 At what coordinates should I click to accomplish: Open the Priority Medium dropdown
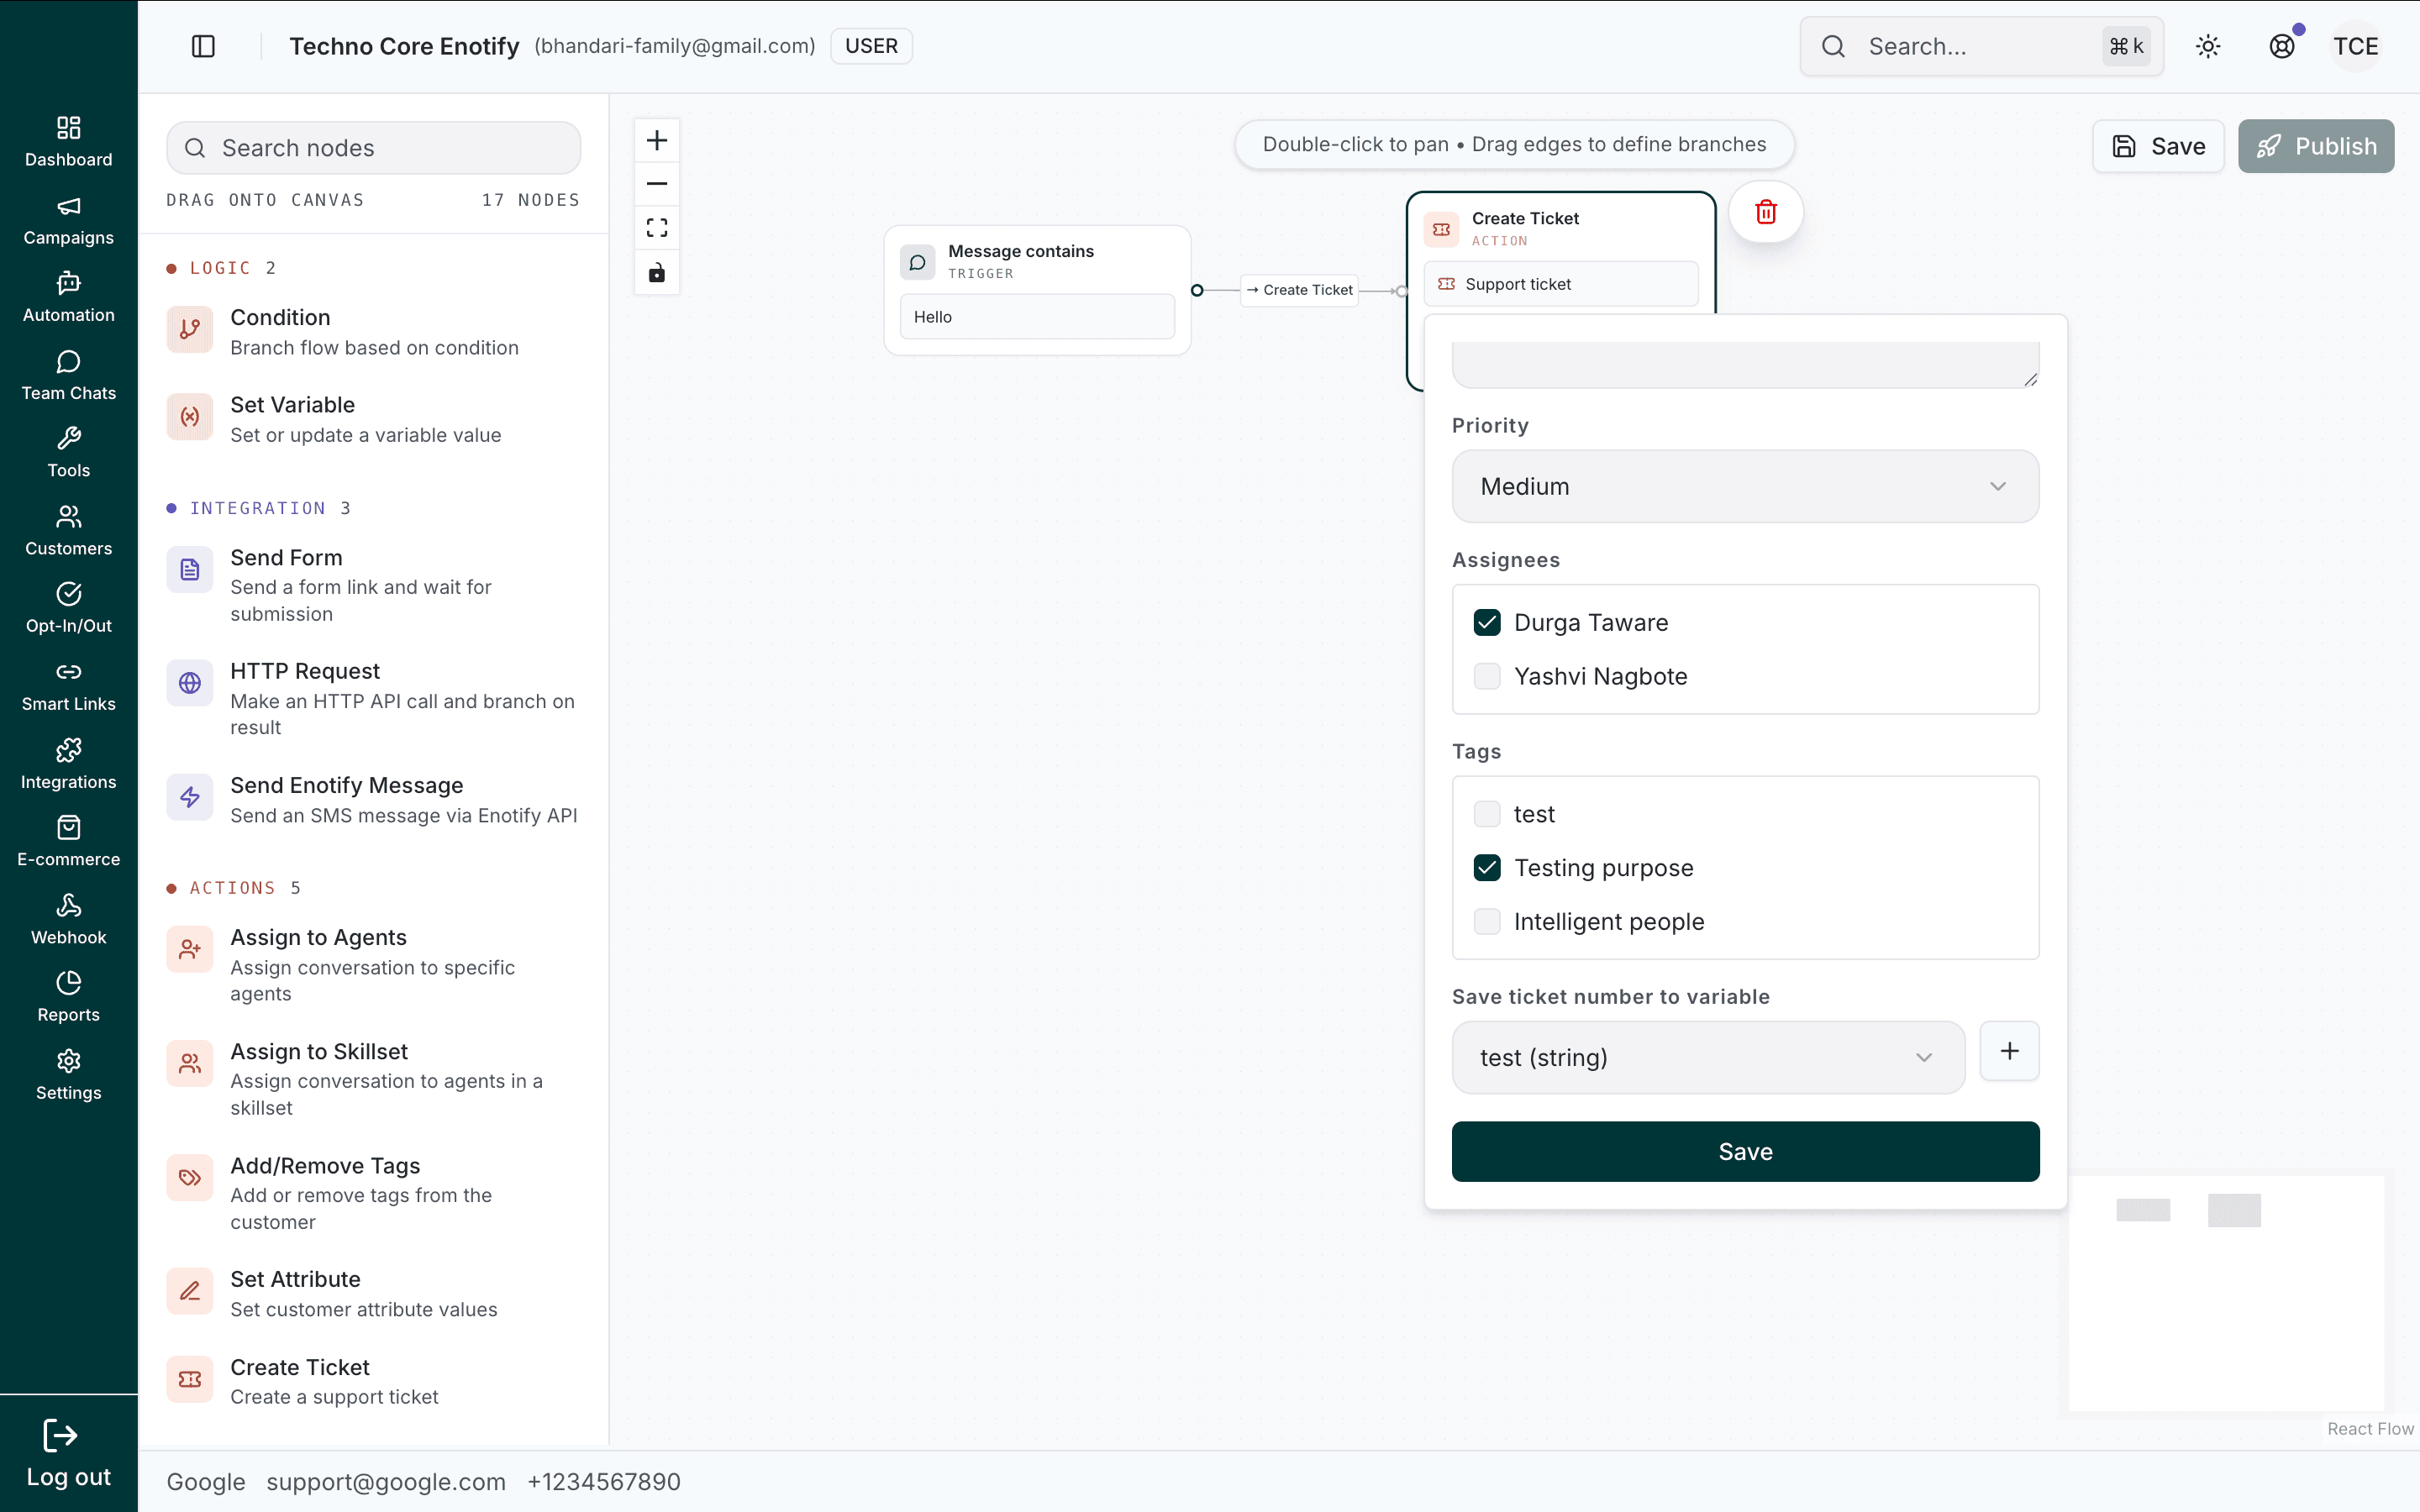(x=1745, y=486)
